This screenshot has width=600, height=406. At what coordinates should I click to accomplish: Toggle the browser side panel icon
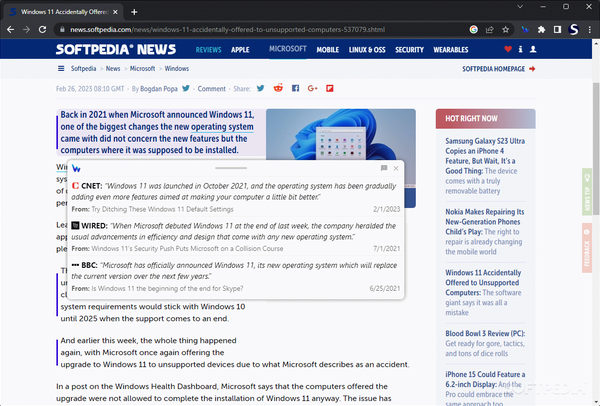click(x=557, y=29)
